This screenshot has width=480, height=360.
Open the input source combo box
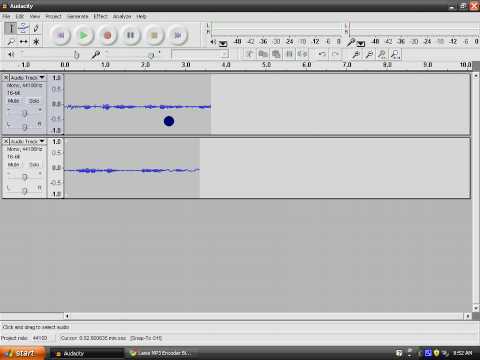point(200,54)
